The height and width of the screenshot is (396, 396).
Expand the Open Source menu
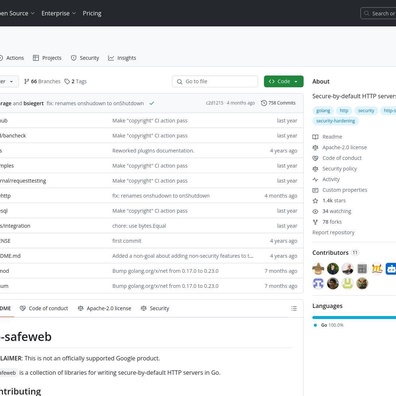coord(17,13)
